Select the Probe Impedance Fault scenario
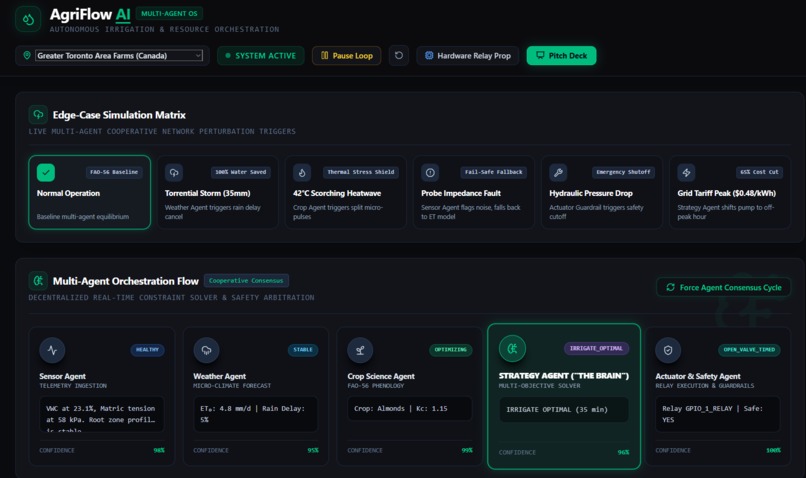Image resolution: width=806 pixels, height=478 pixels. pyautogui.click(x=473, y=192)
